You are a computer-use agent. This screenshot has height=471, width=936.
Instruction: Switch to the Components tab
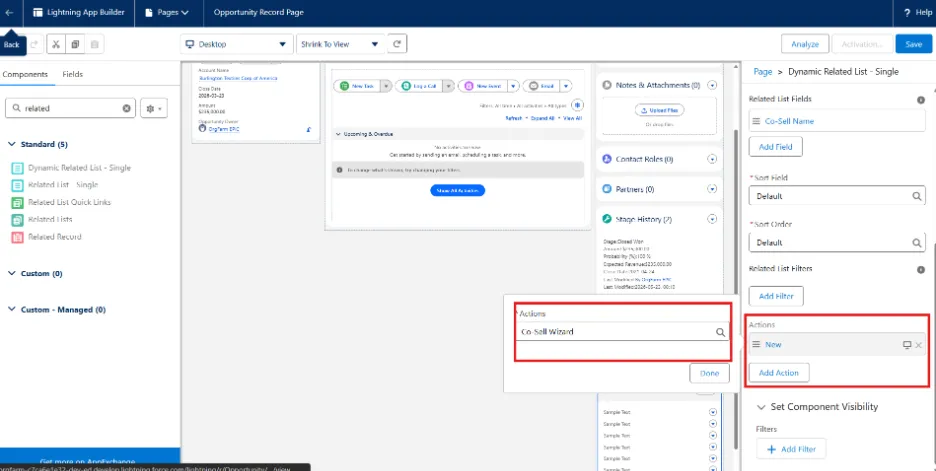25,75
